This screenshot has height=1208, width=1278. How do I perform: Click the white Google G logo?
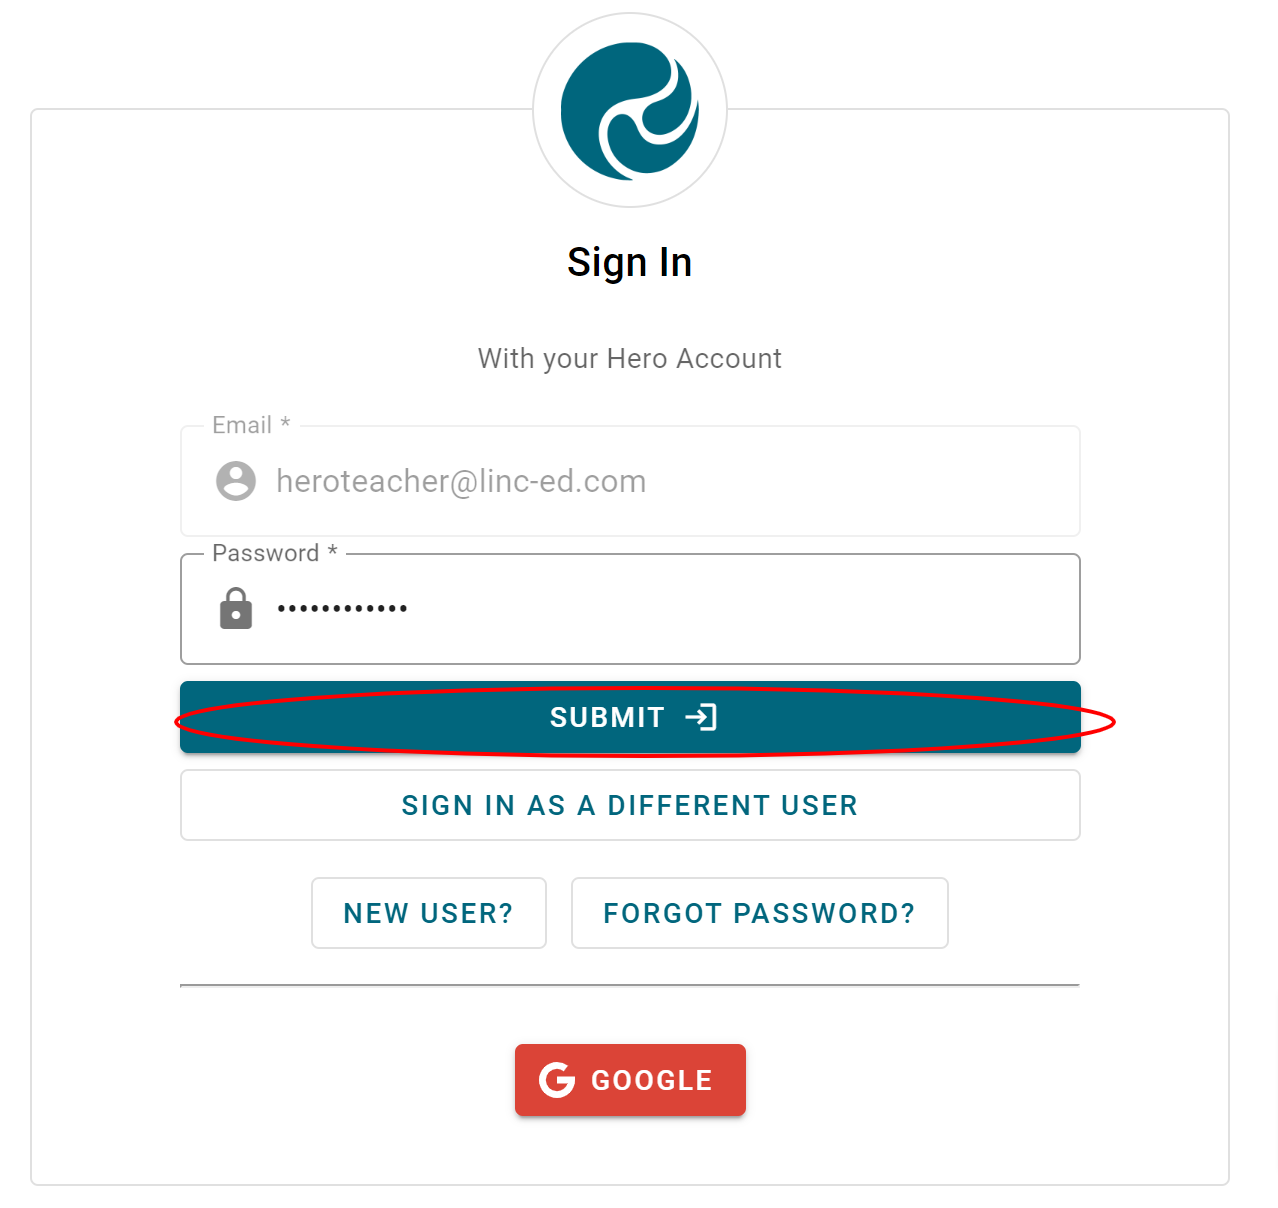[557, 1080]
